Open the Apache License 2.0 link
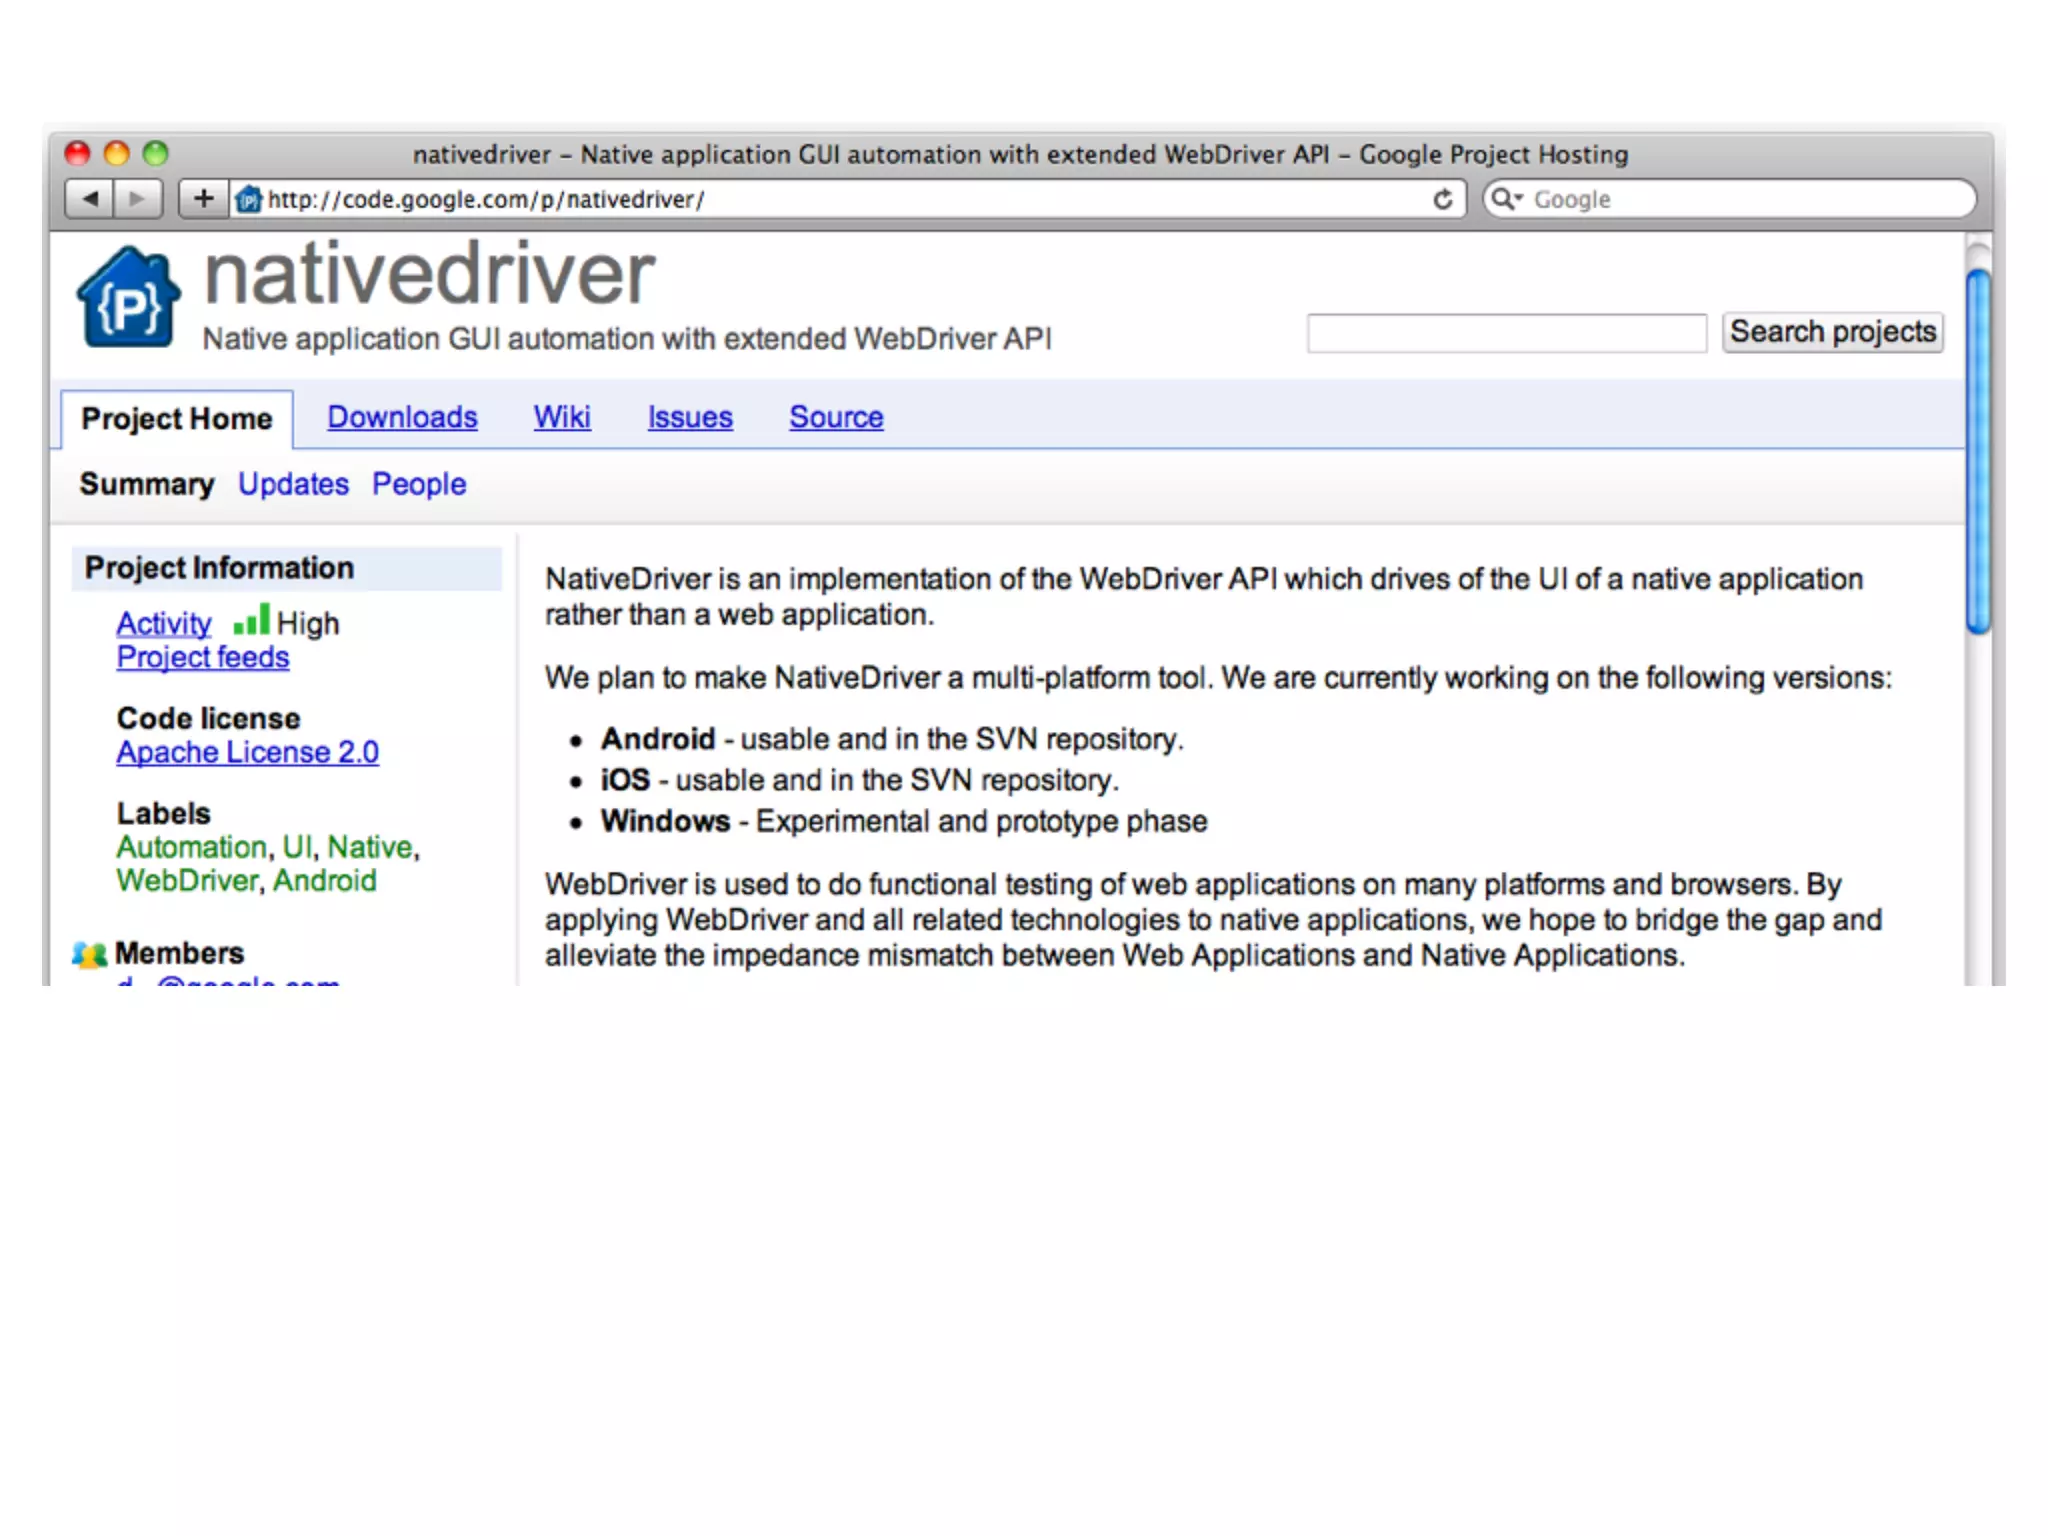The width and height of the screenshot is (2048, 1536). (247, 752)
